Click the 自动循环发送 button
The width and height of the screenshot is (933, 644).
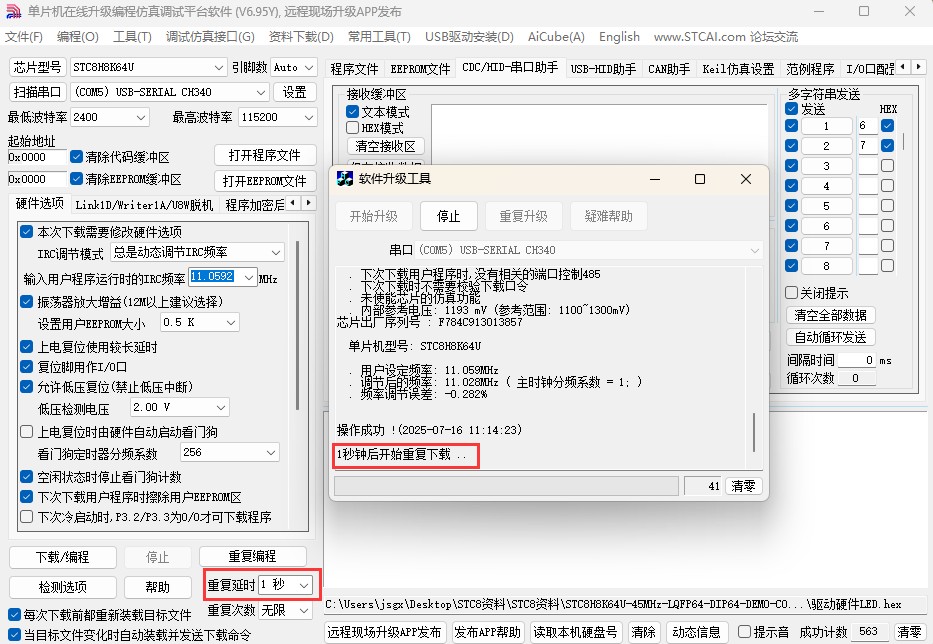(x=831, y=337)
